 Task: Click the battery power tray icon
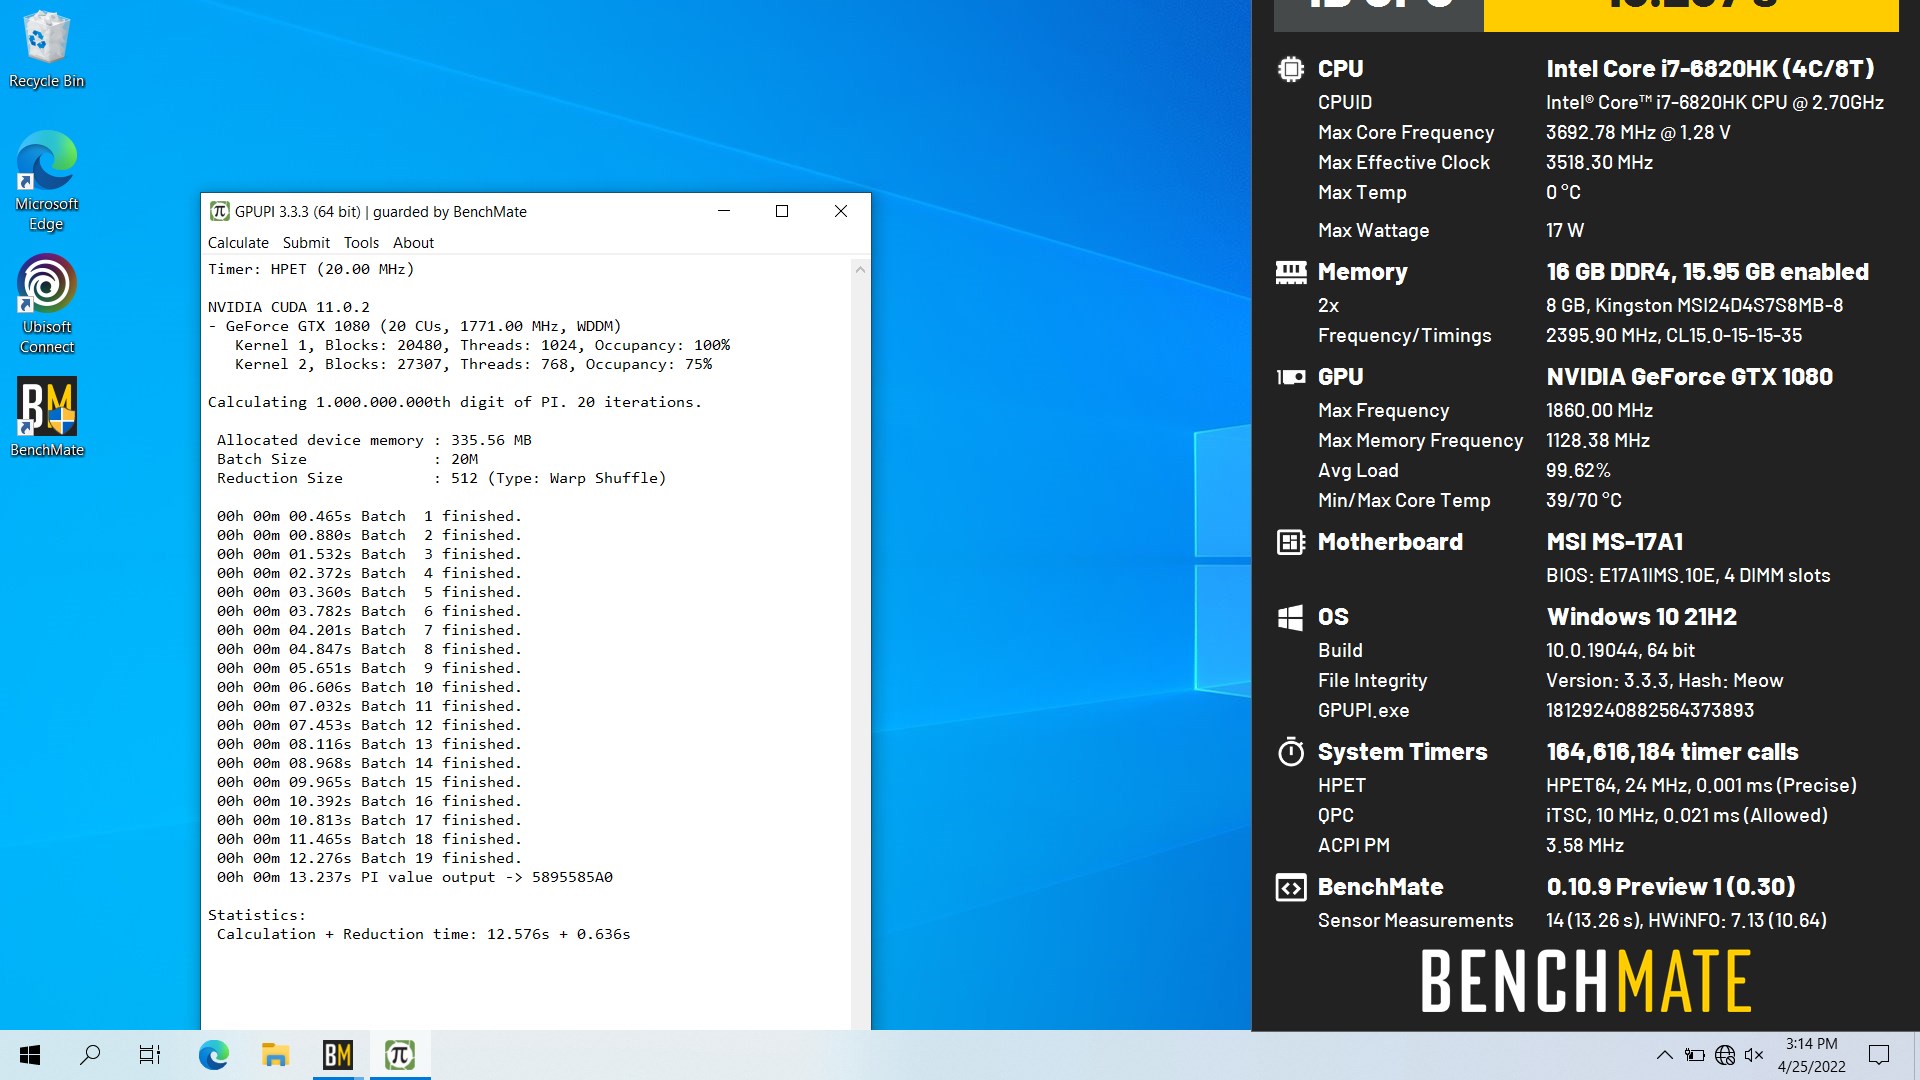pos(1695,1055)
